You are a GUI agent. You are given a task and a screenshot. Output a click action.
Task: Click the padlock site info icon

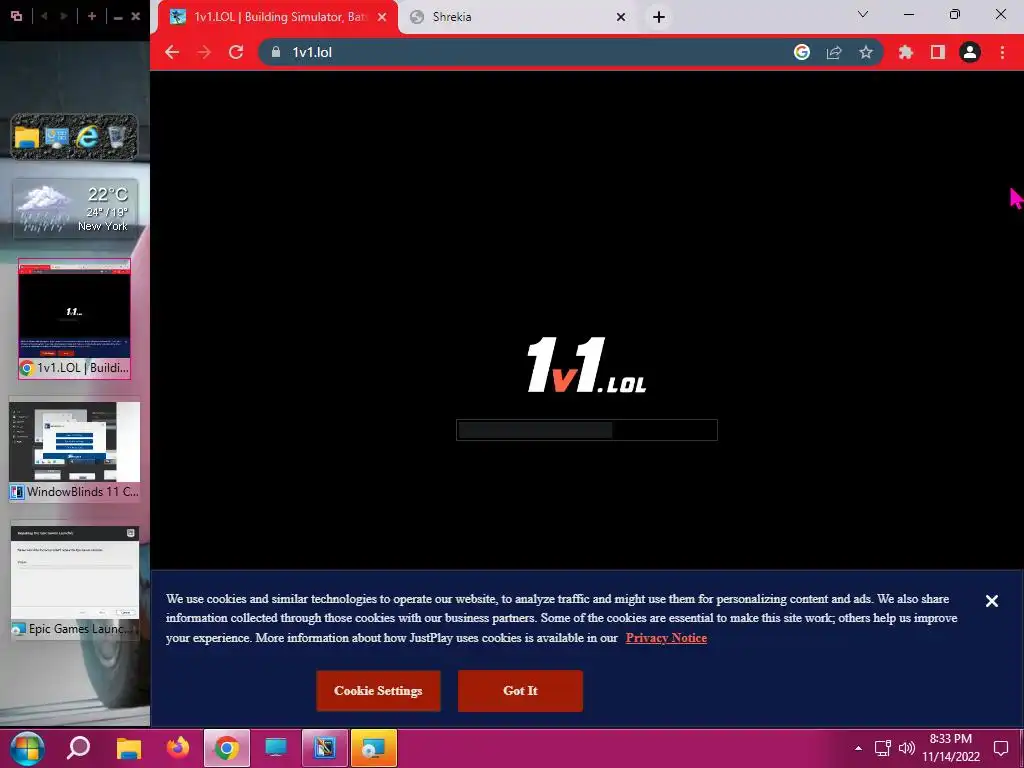[276, 52]
